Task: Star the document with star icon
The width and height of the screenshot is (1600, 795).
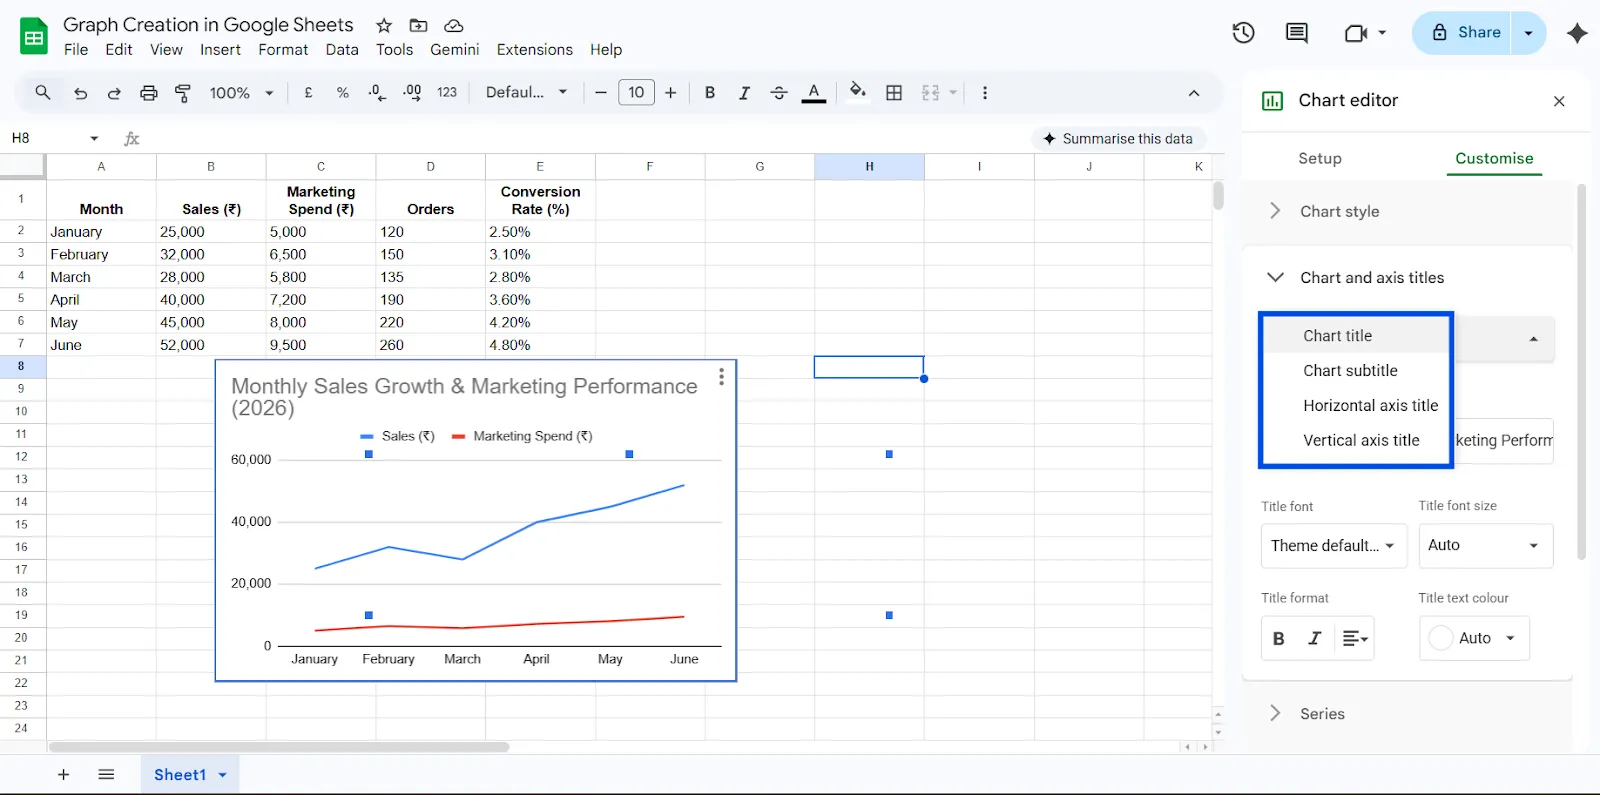Action: pyautogui.click(x=384, y=26)
